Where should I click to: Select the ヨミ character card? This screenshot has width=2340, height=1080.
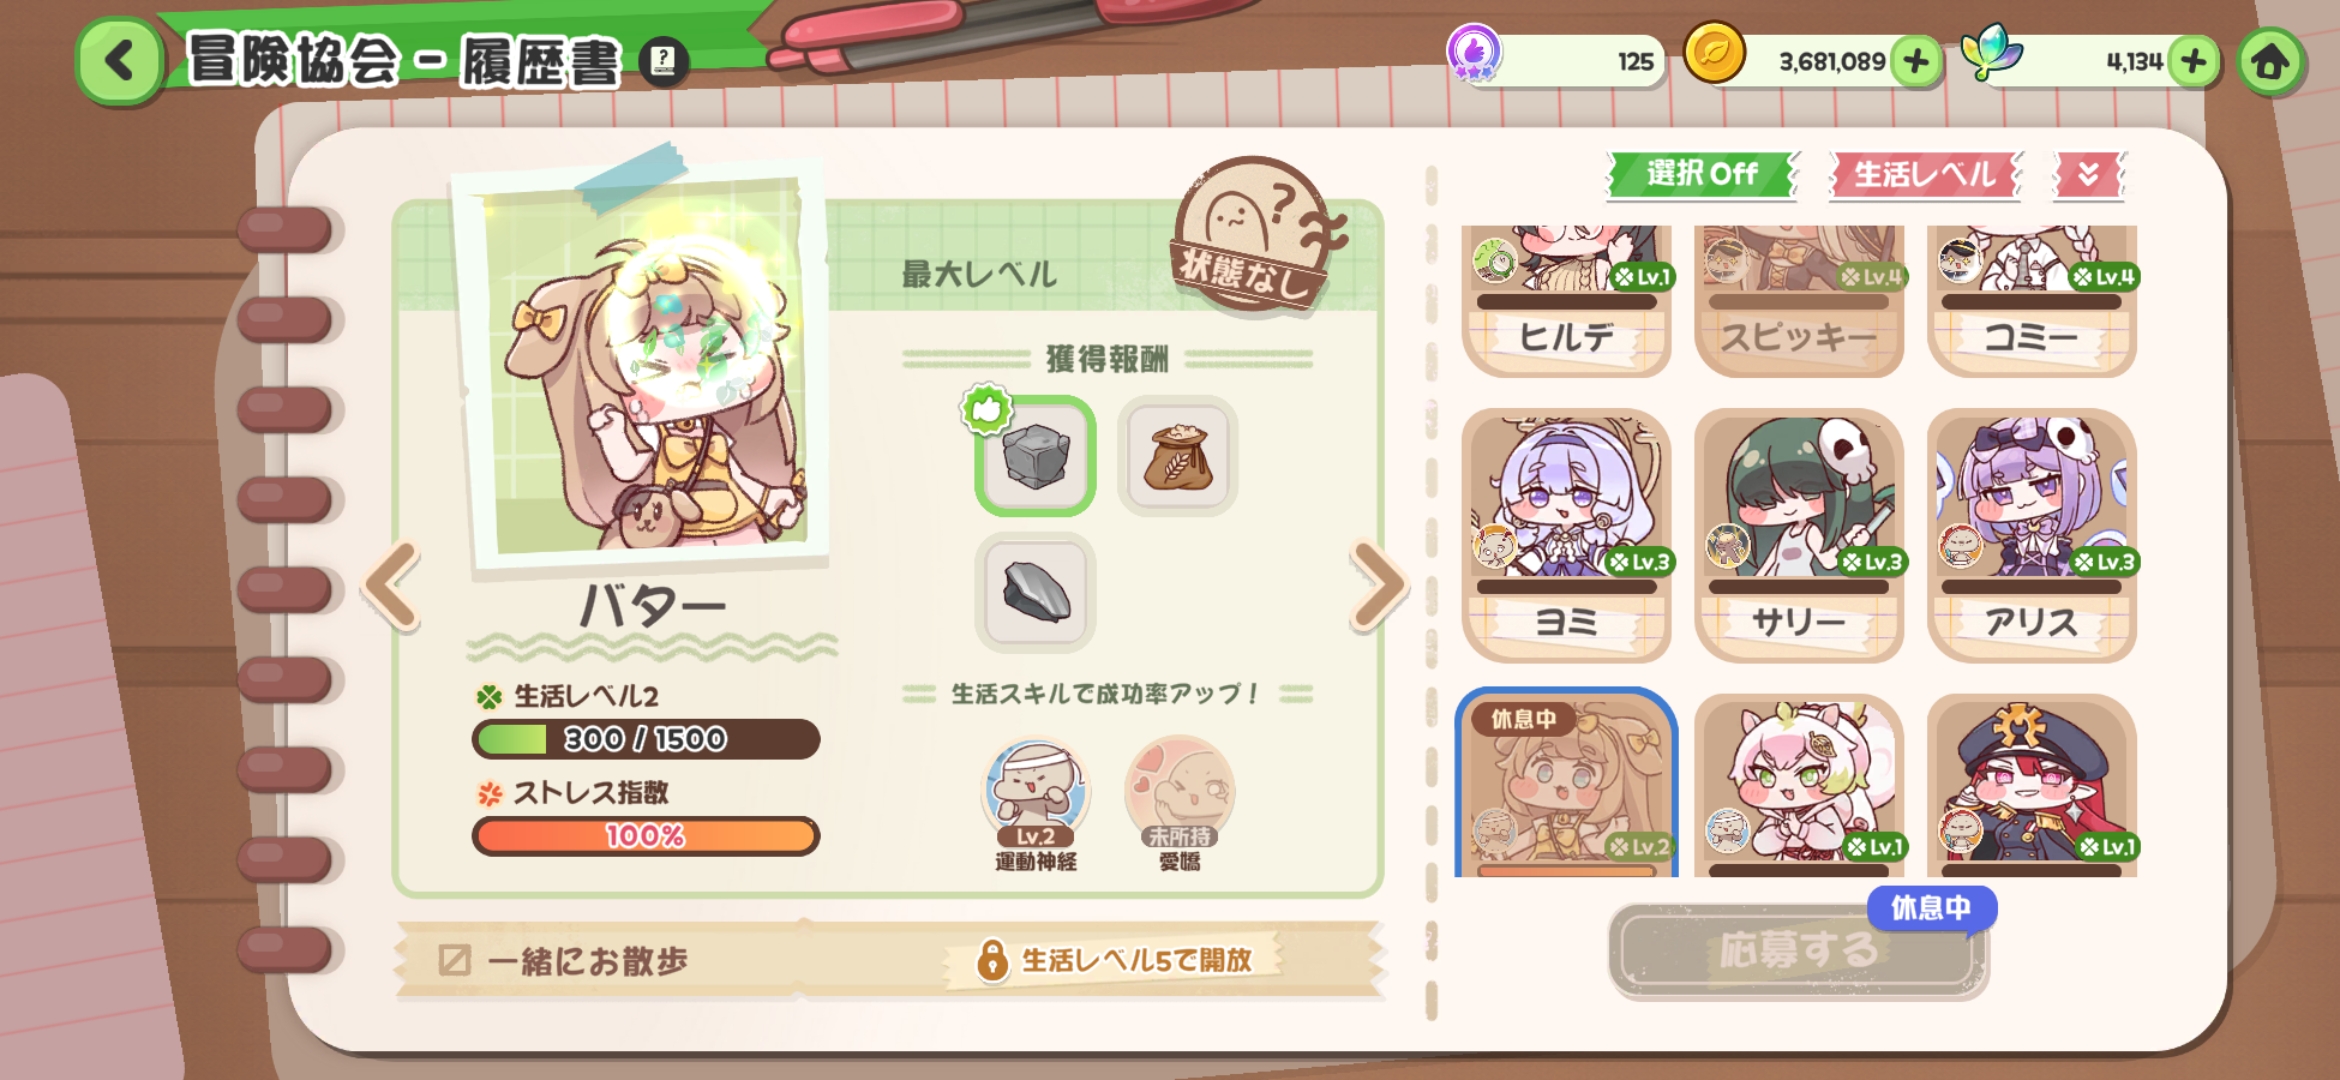(1566, 535)
